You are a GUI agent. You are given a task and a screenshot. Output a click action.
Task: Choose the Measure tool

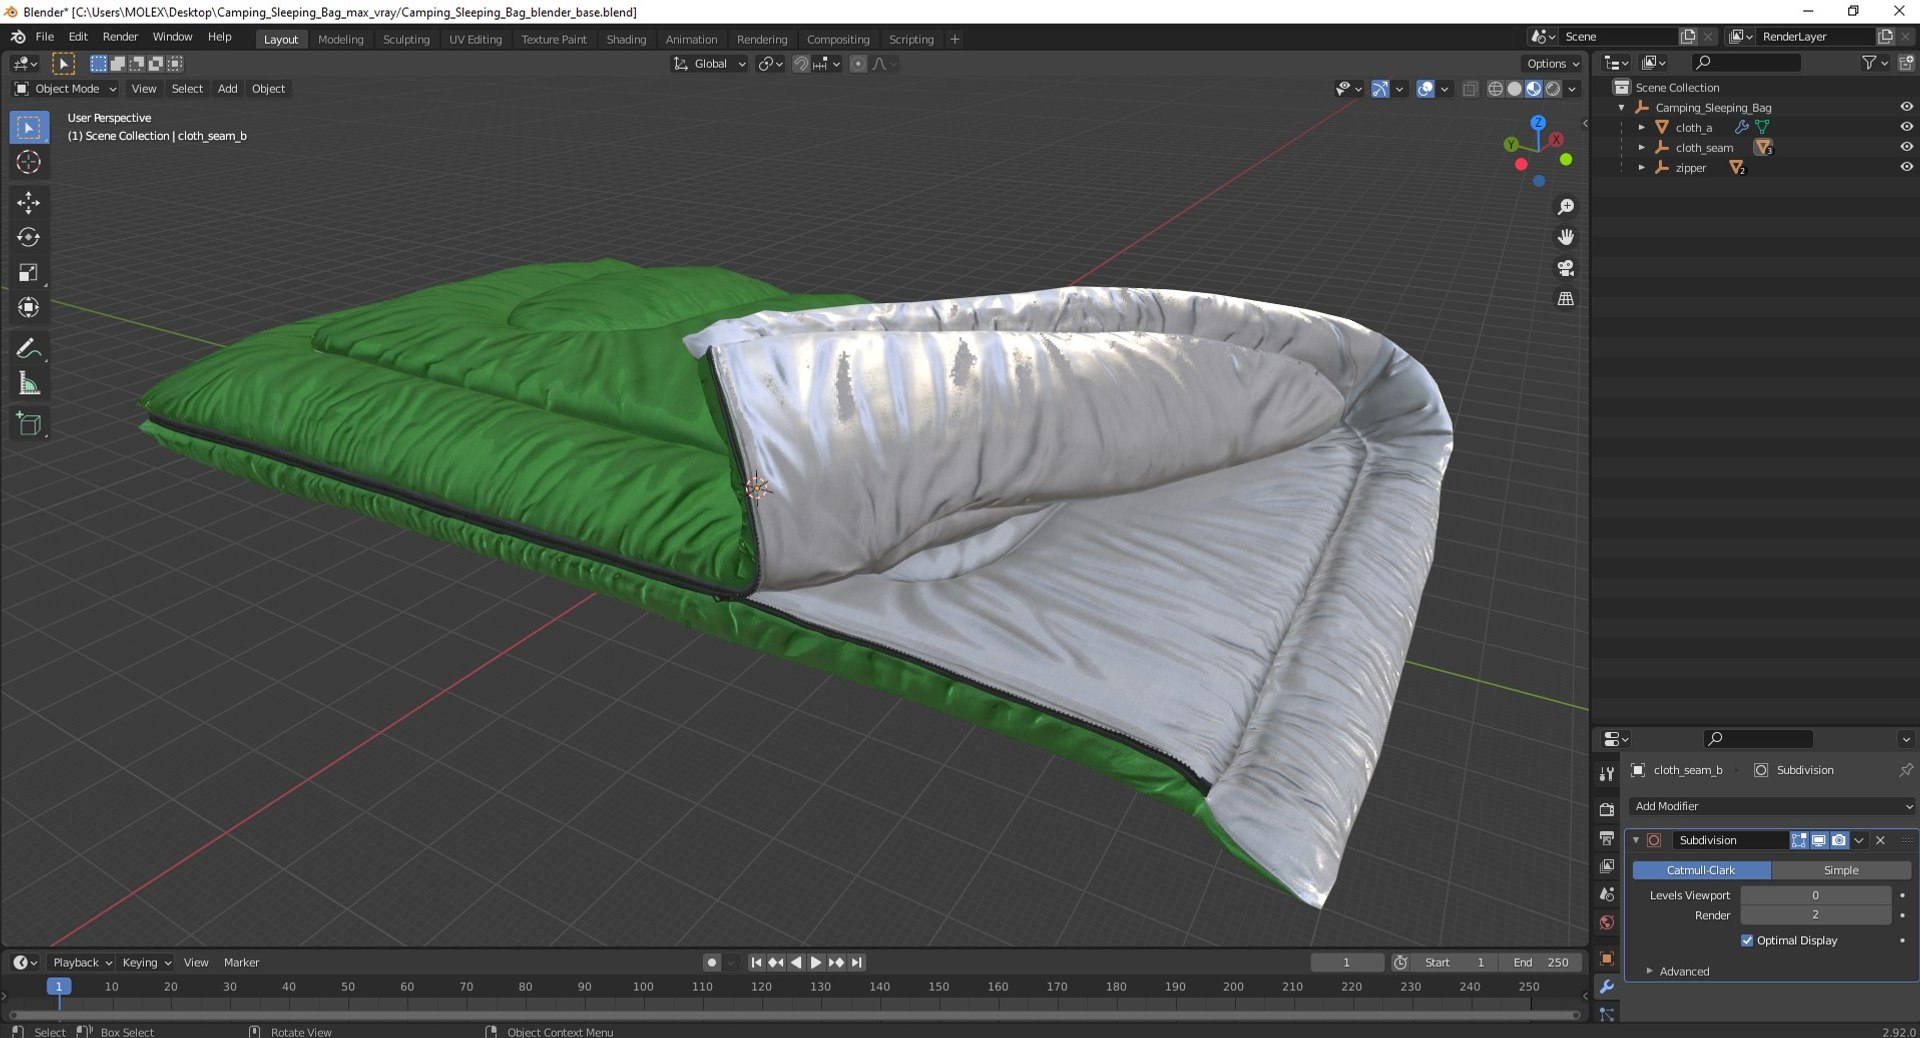(28, 384)
